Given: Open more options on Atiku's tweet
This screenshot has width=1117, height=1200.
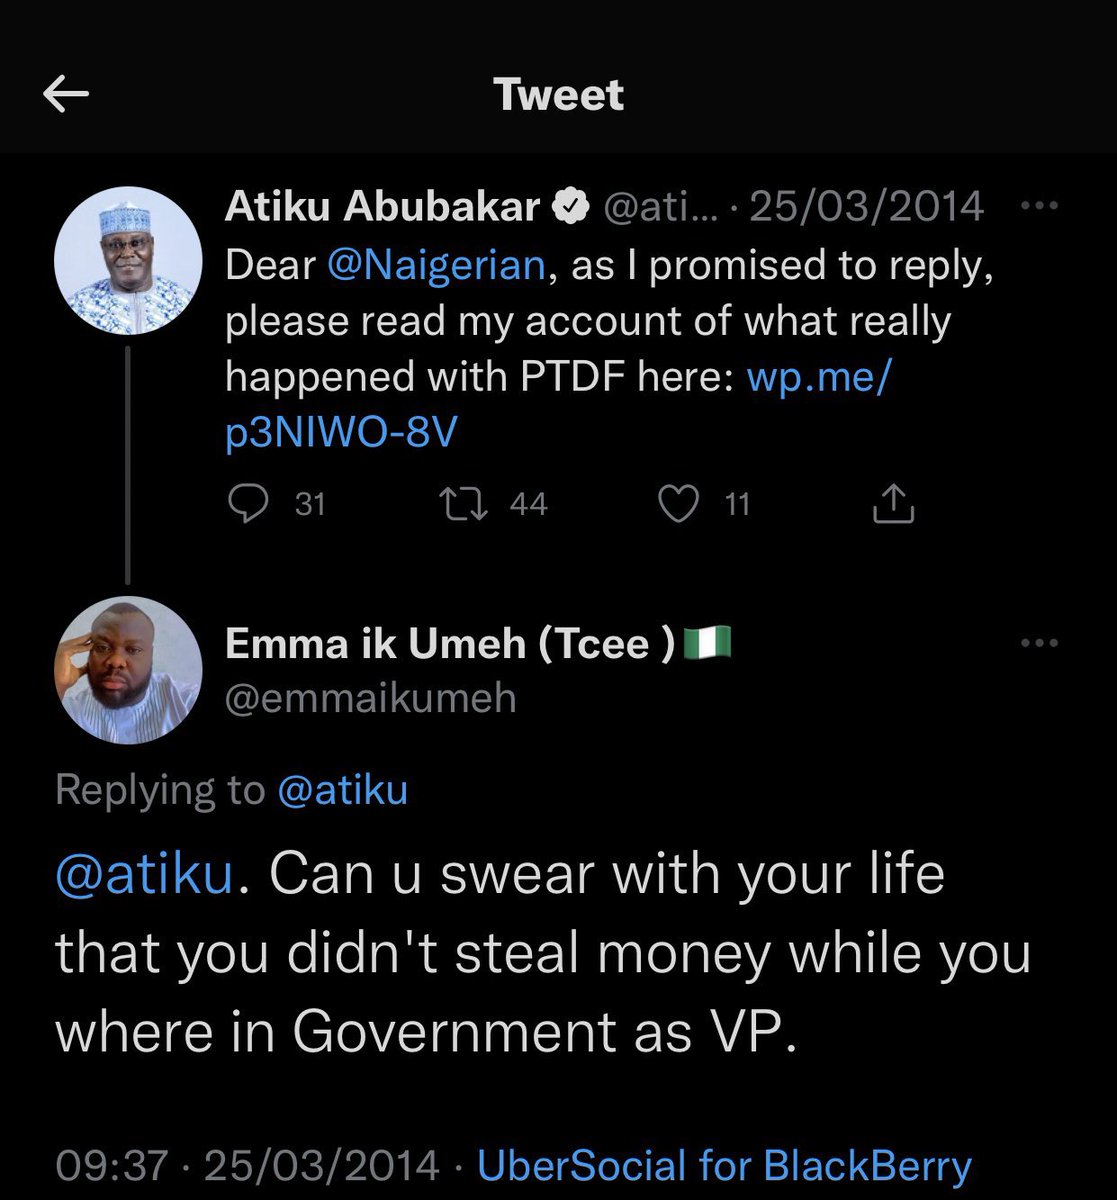Looking at the screenshot, I should point(1038,206).
